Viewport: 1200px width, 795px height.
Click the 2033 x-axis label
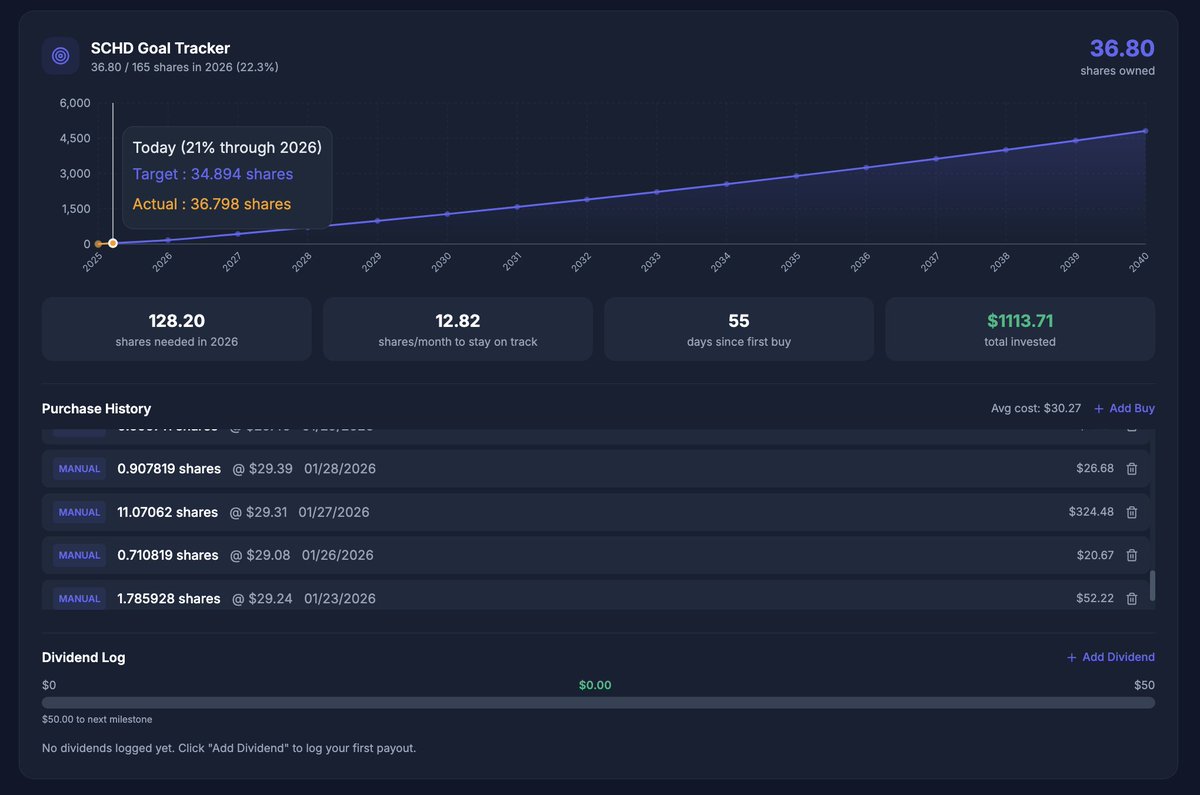(x=650, y=262)
